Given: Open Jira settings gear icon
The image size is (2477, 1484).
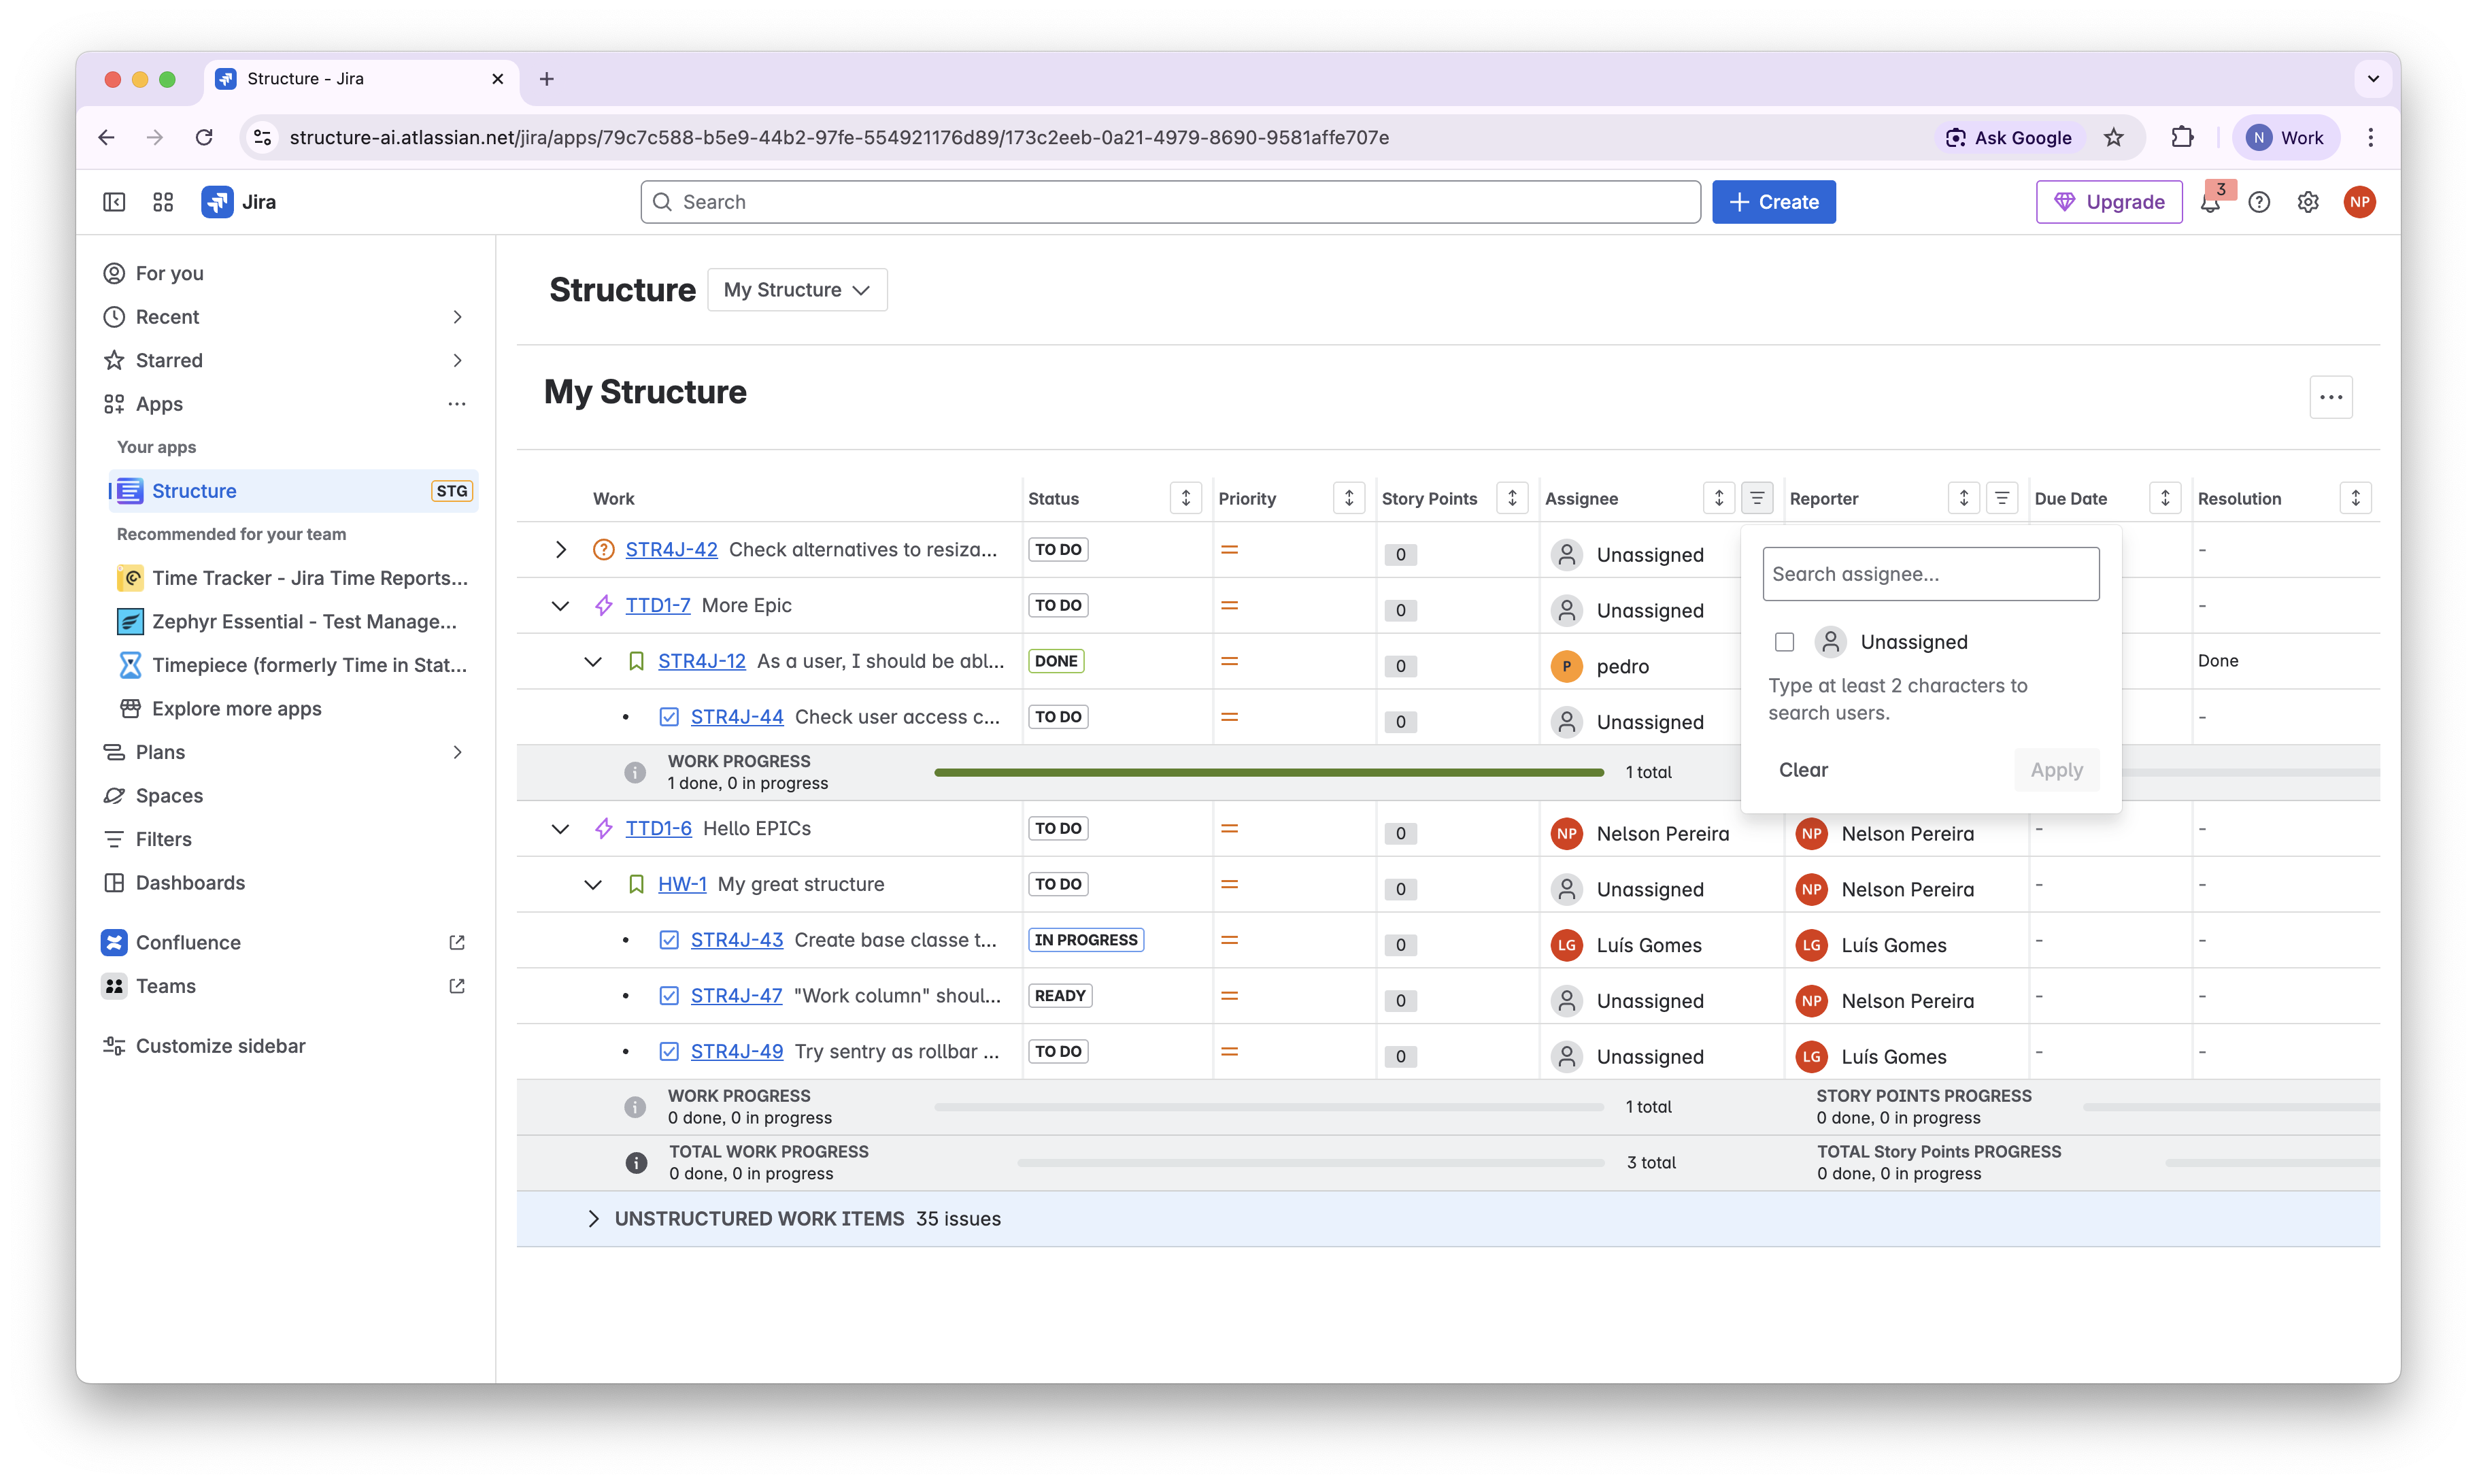Looking at the screenshot, I should click(2308, 203).
